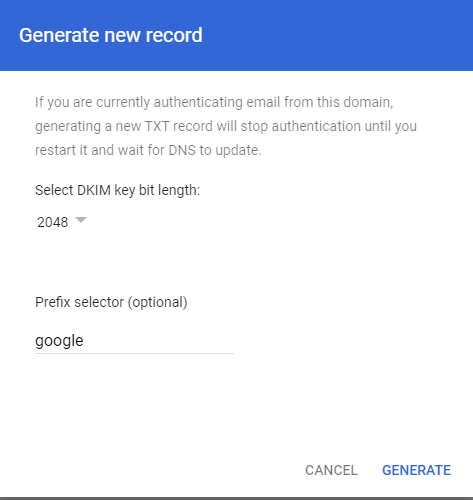The height and width of the screenshot is (500, 473).
Task: Click the Generate new record dialog title
Action: pos(111,35)
